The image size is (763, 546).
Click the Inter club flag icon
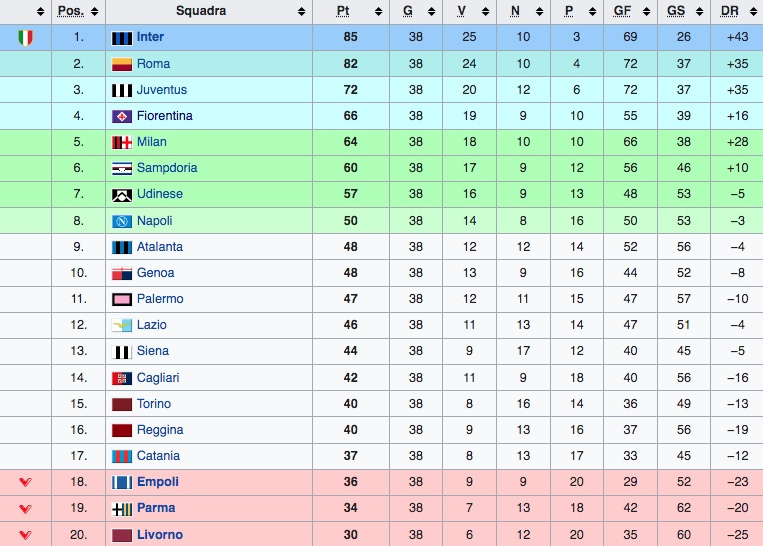pos(122,38)
